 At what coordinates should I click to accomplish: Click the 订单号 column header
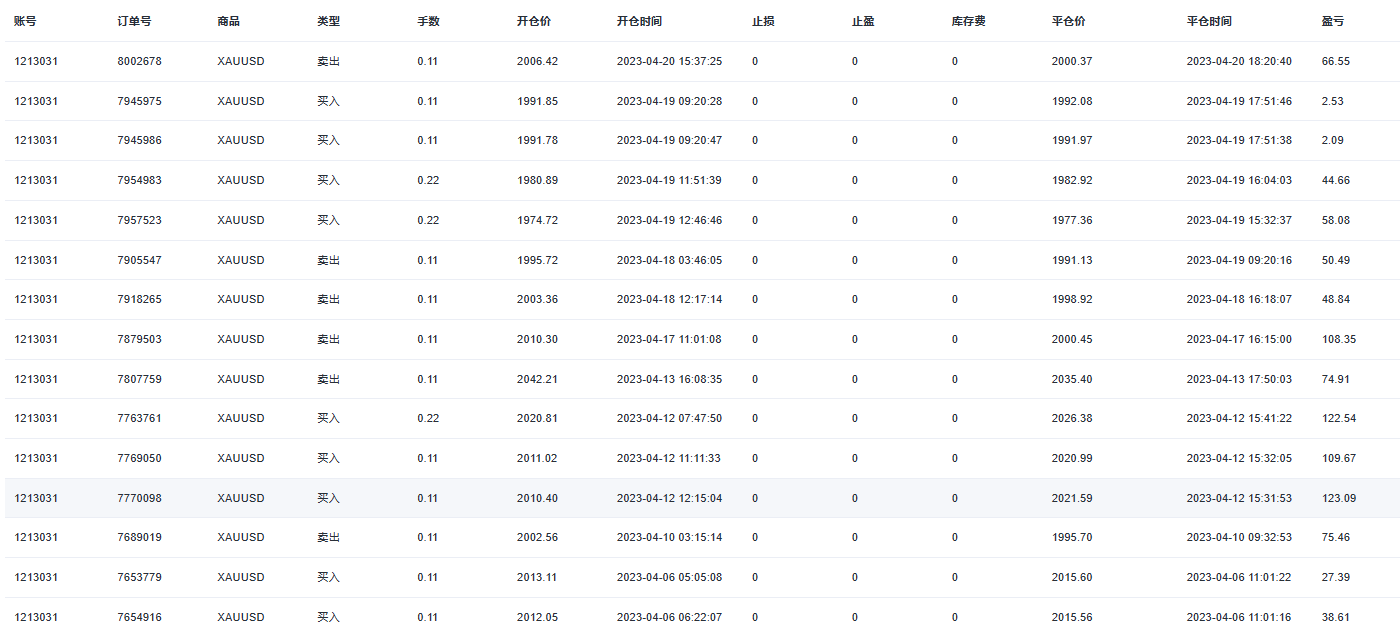click(134, 21)
